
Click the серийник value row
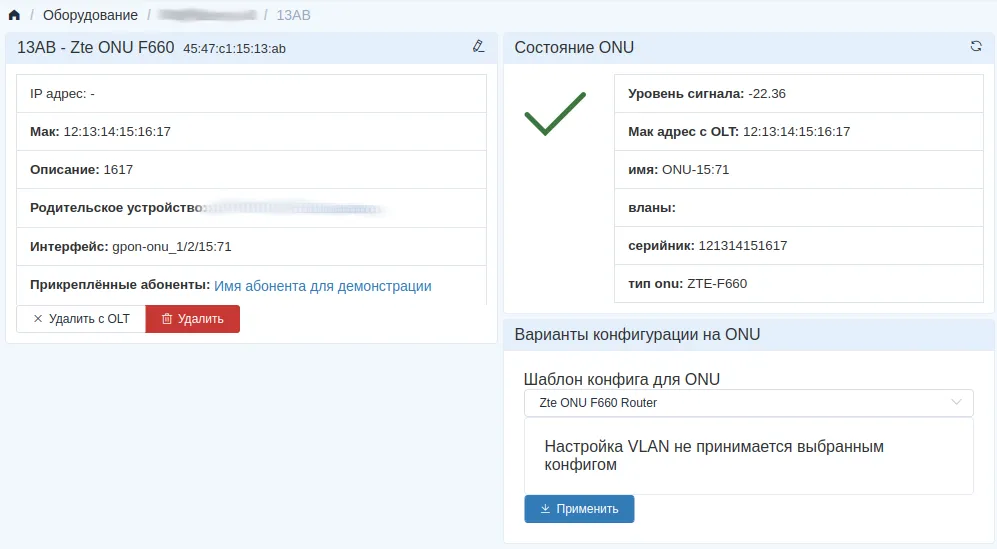click(x=798, y=246)
